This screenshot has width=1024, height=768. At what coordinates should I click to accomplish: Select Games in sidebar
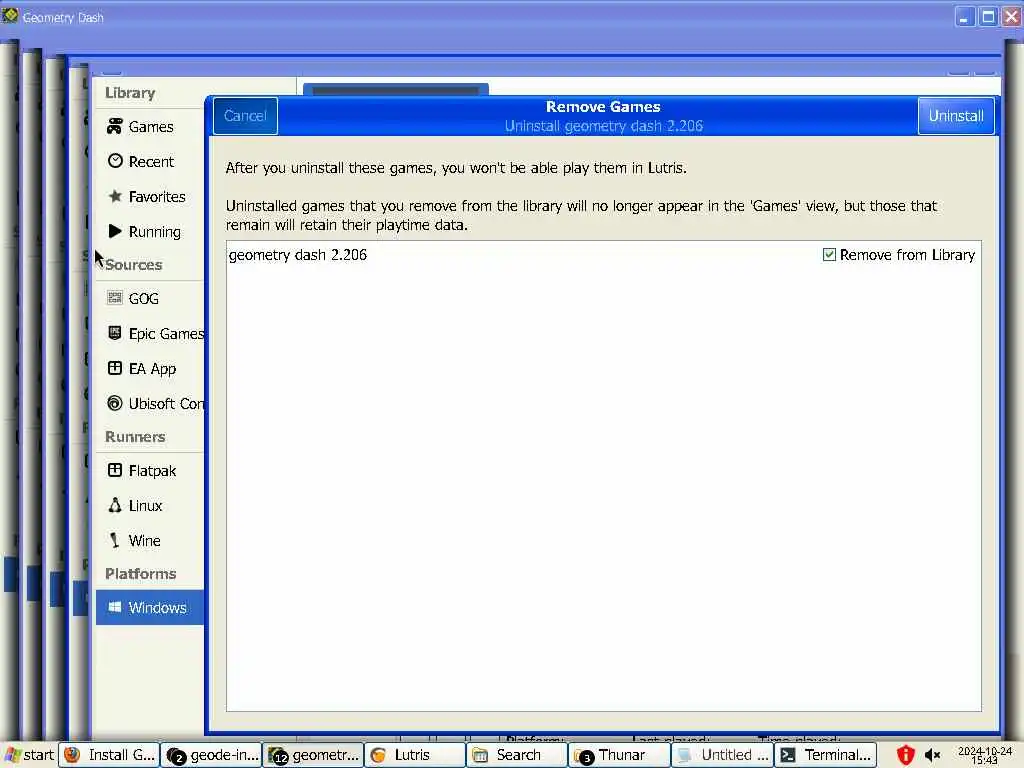[150, 127]
